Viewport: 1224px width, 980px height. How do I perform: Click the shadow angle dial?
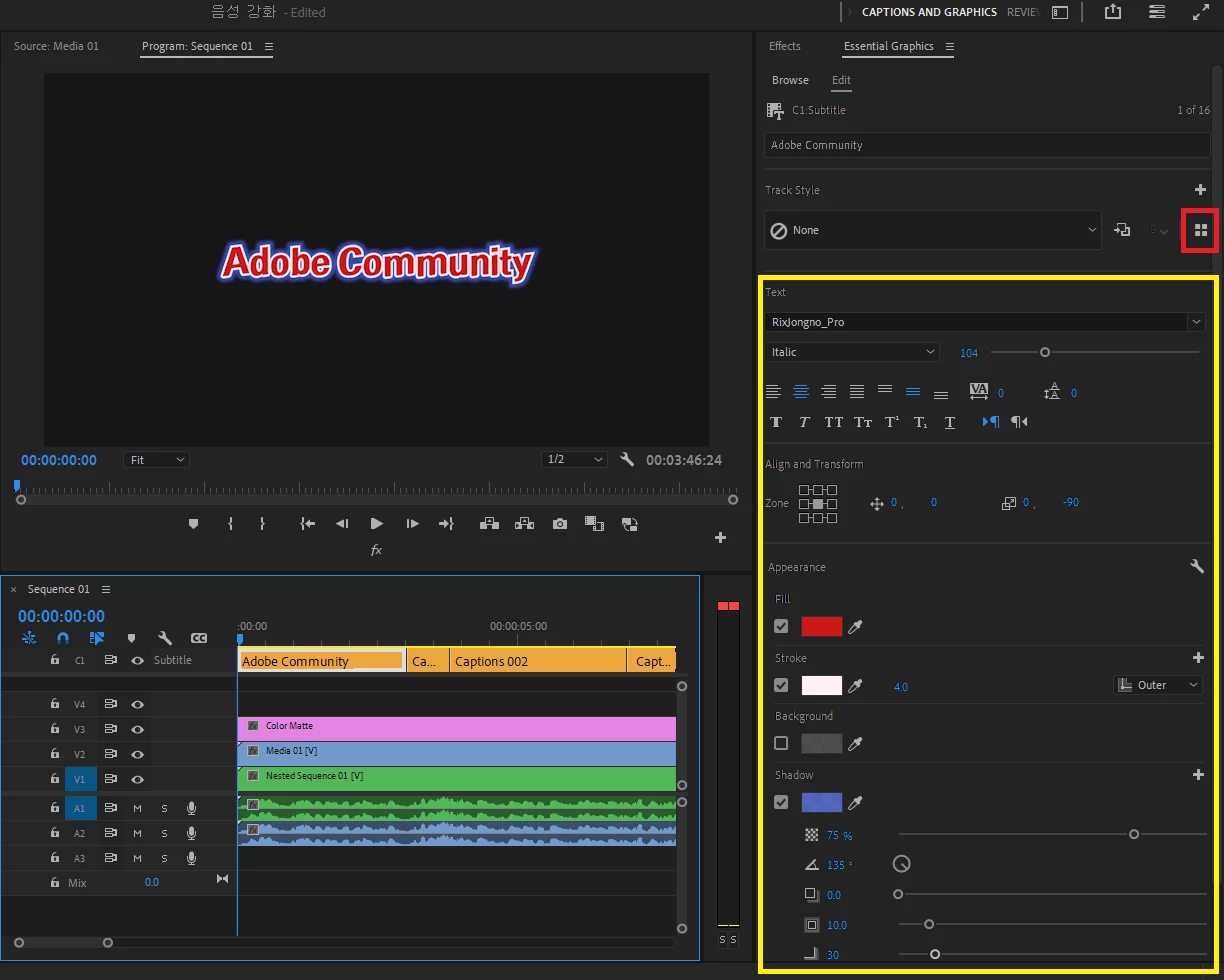pos(901,864)
